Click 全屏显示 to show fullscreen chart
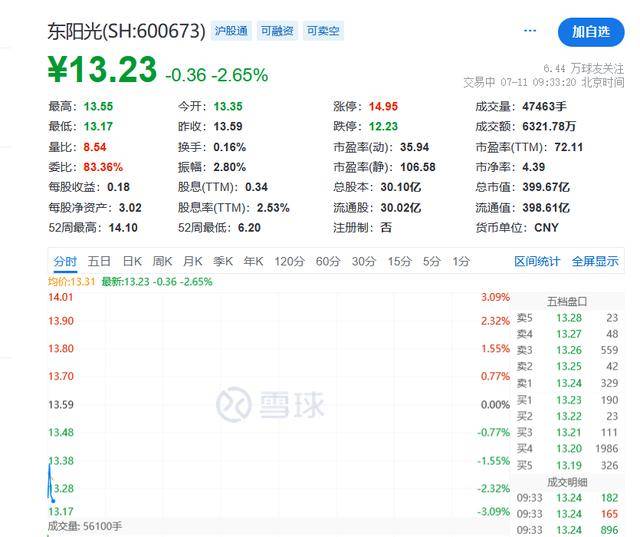640x537 pixels. [x=595, y=261]
